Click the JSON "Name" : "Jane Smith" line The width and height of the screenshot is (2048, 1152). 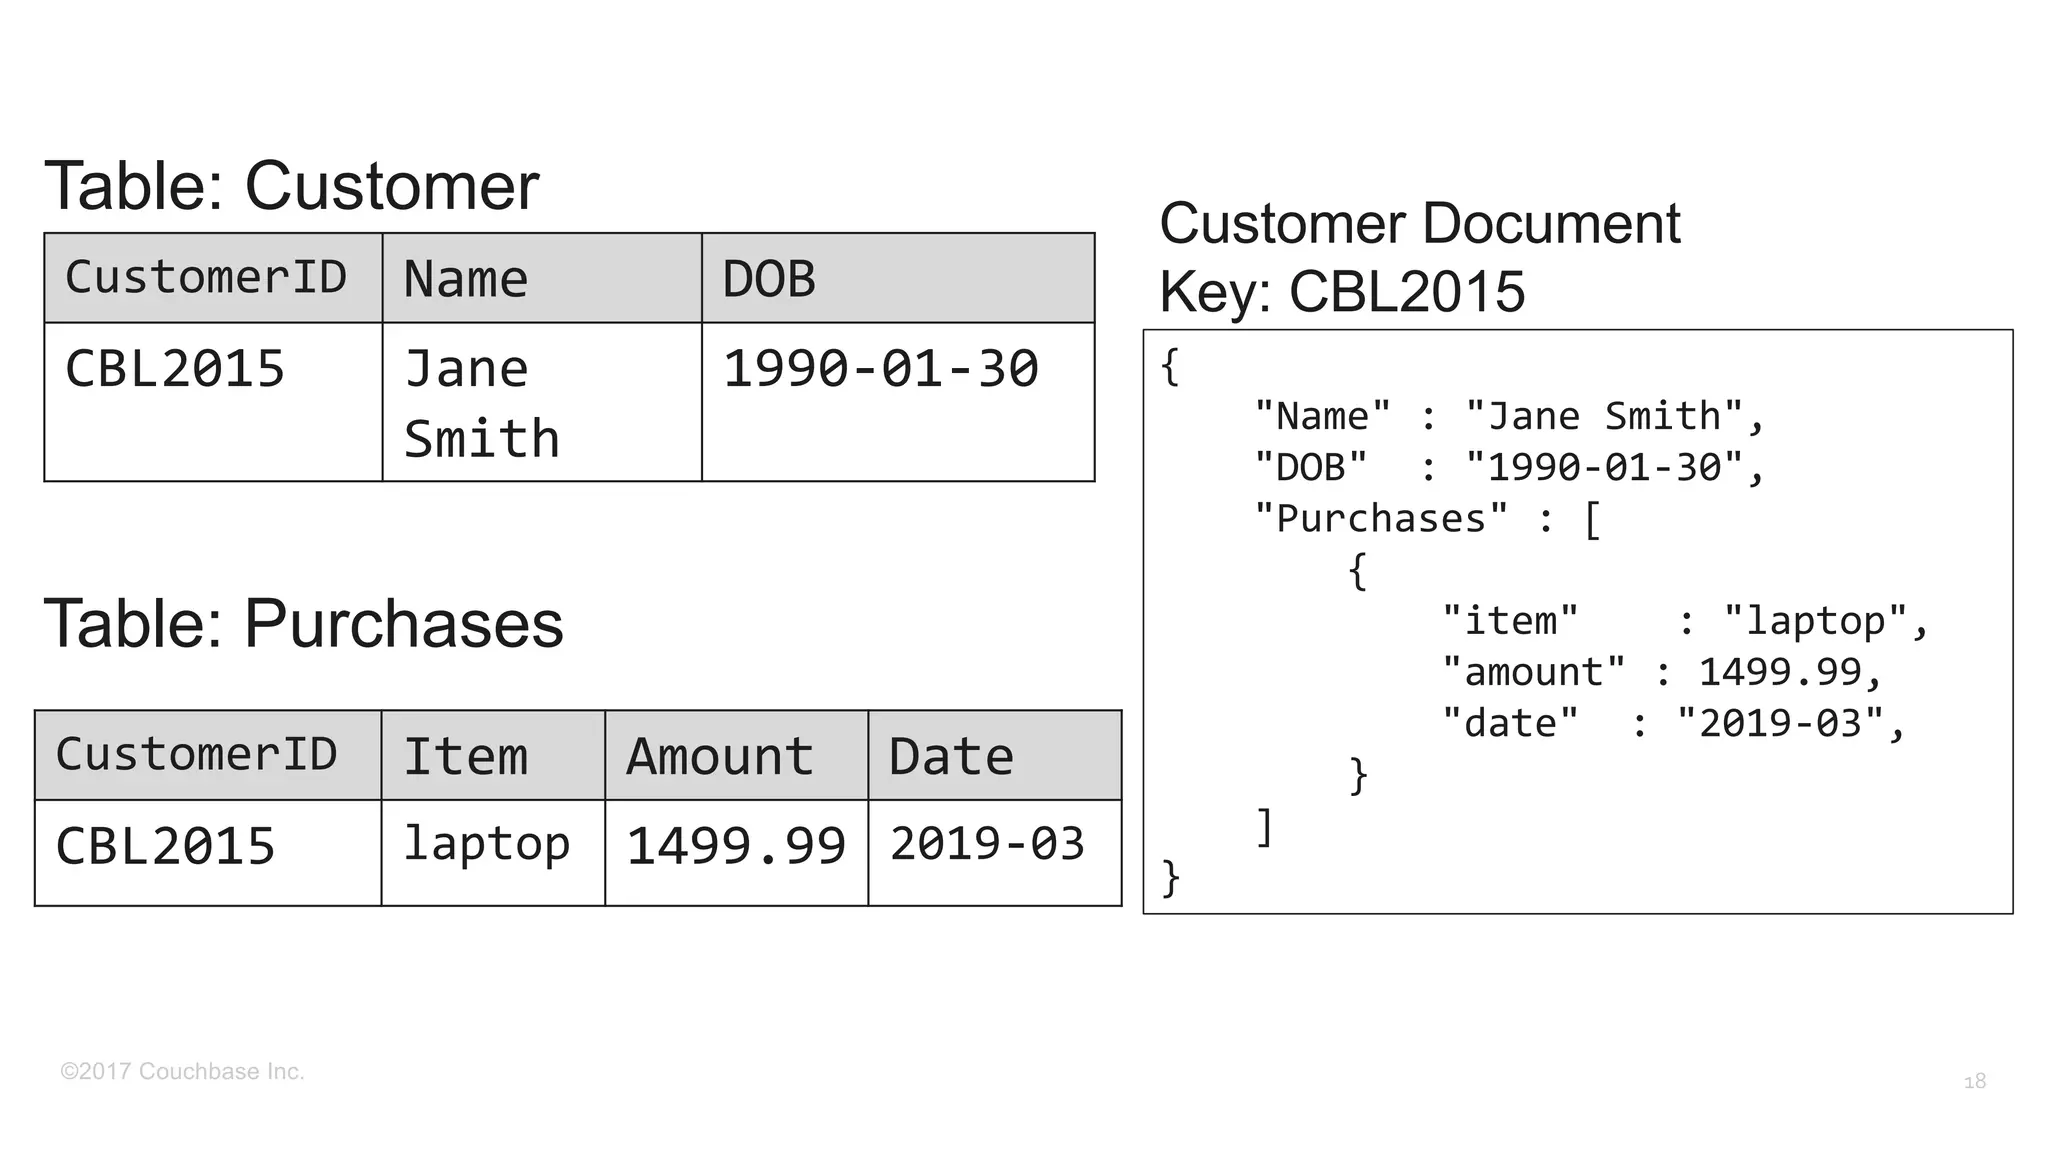[x=1510, y=417]
